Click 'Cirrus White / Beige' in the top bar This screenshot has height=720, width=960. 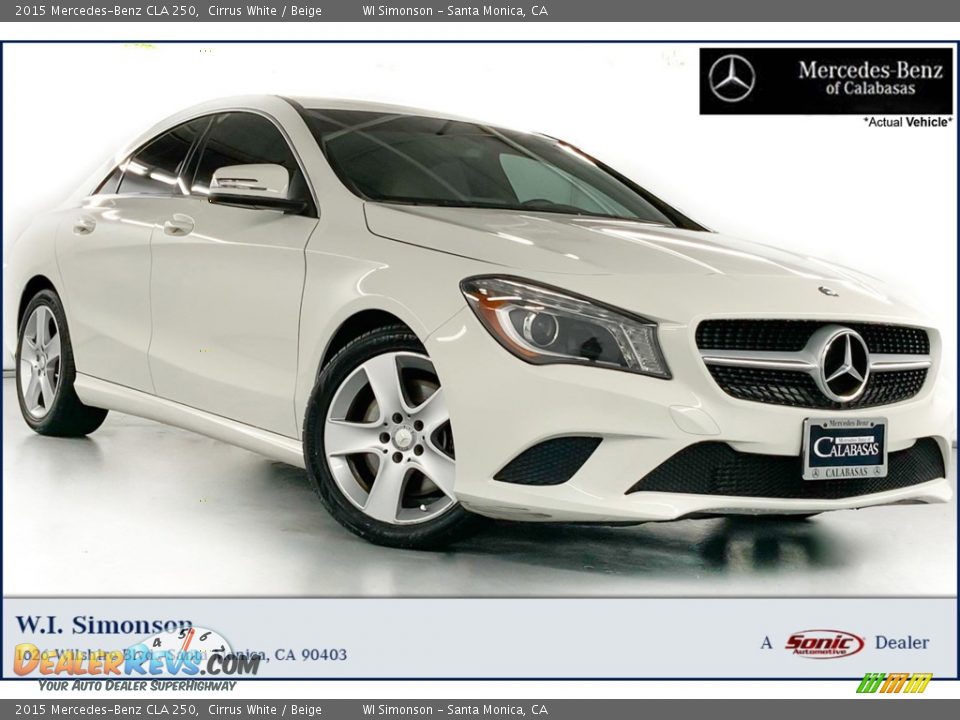265,11
